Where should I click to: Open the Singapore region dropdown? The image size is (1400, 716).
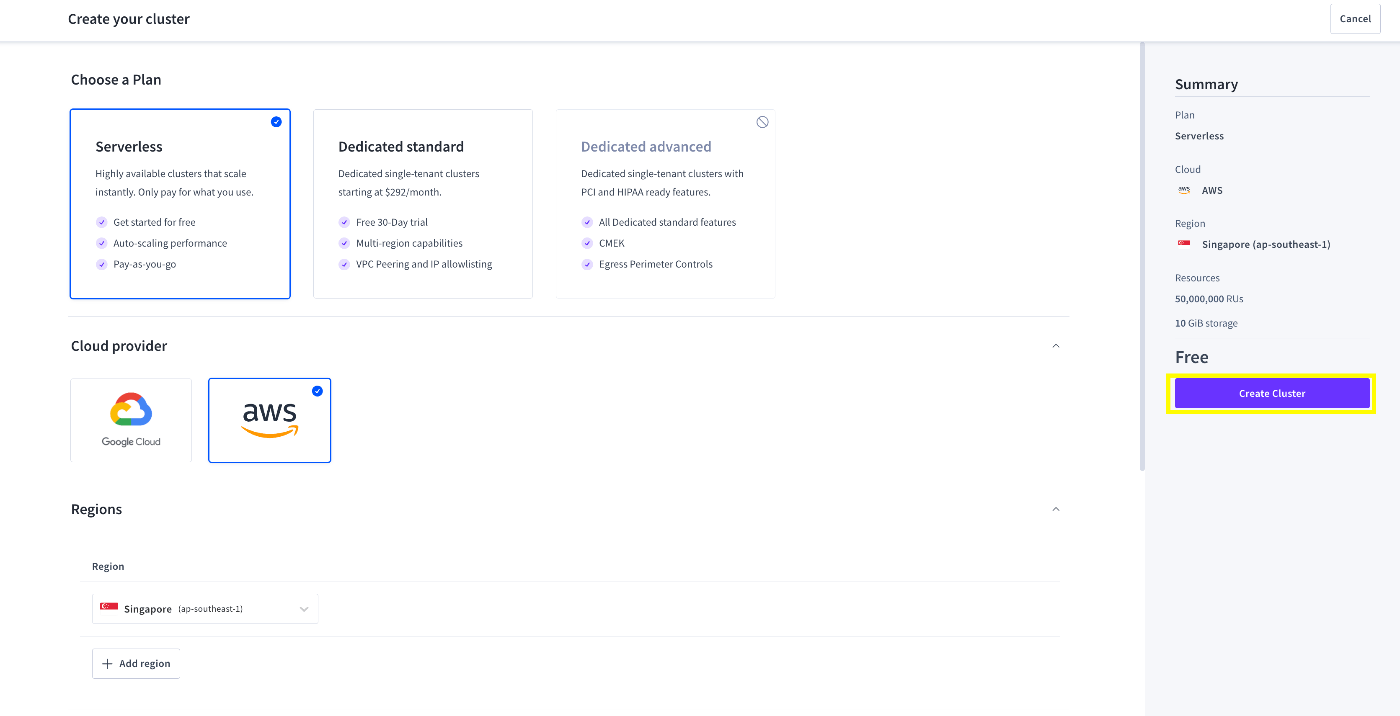tap(205, 609)
